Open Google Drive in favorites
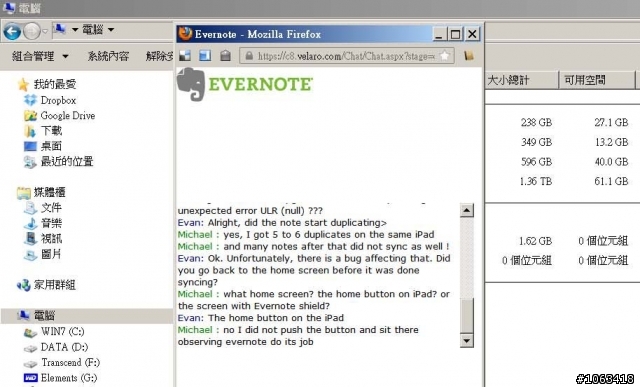The width and height of the screenshot is (640, 387). [68, 116]
